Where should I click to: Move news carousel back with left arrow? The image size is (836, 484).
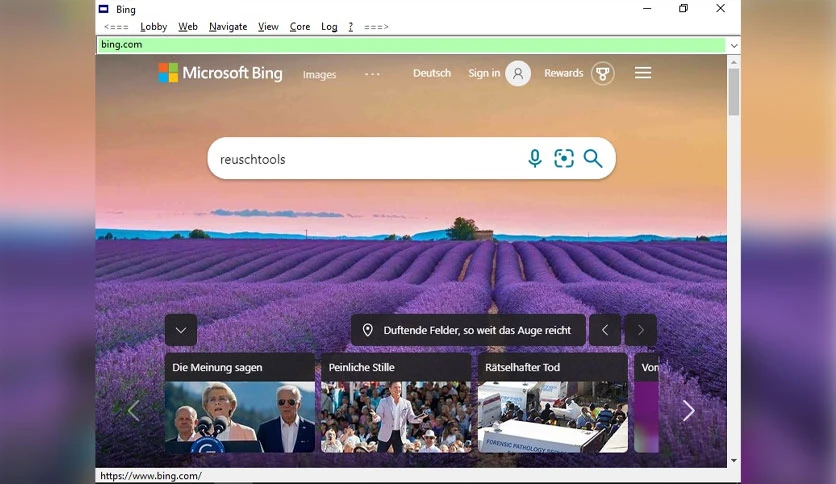[133, 410]
